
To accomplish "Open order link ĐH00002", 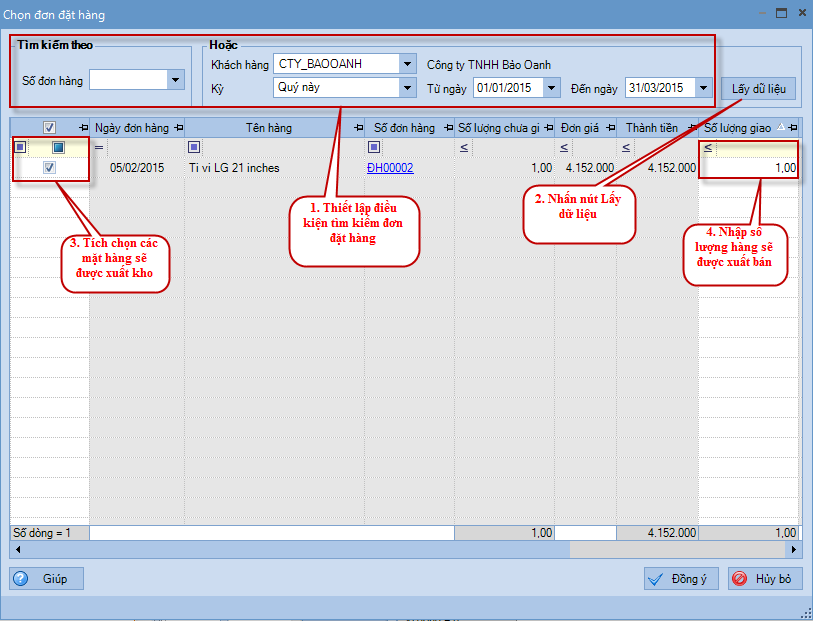I will tap(390, 168).
